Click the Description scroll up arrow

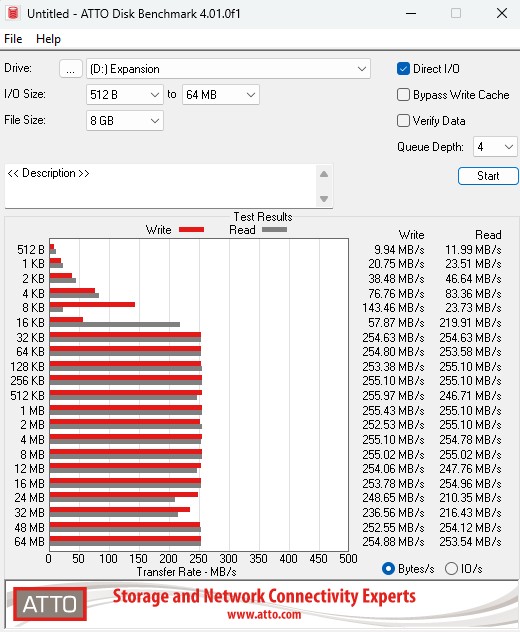click(324, 174)
